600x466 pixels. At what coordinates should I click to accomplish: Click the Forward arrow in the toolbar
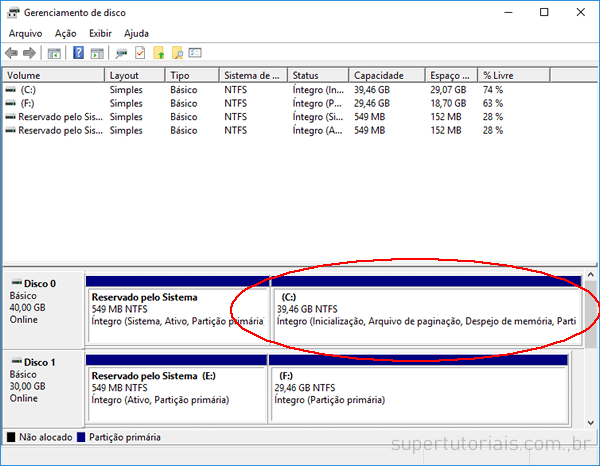pos(29,53)
